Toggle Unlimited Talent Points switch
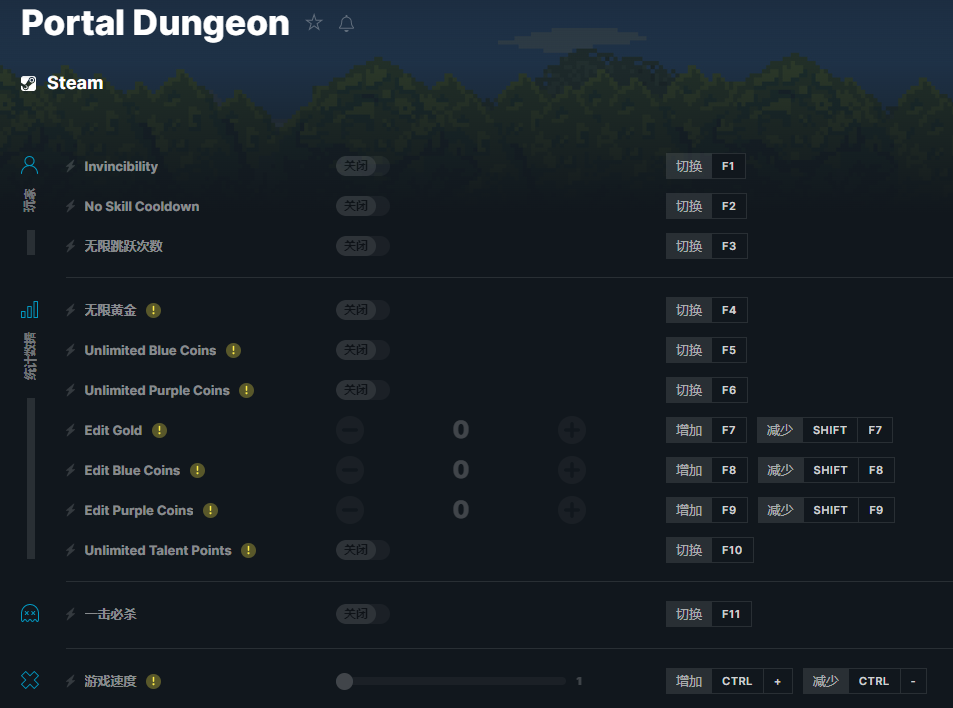This screenshot has height=708, width=953. pos(363,550)
